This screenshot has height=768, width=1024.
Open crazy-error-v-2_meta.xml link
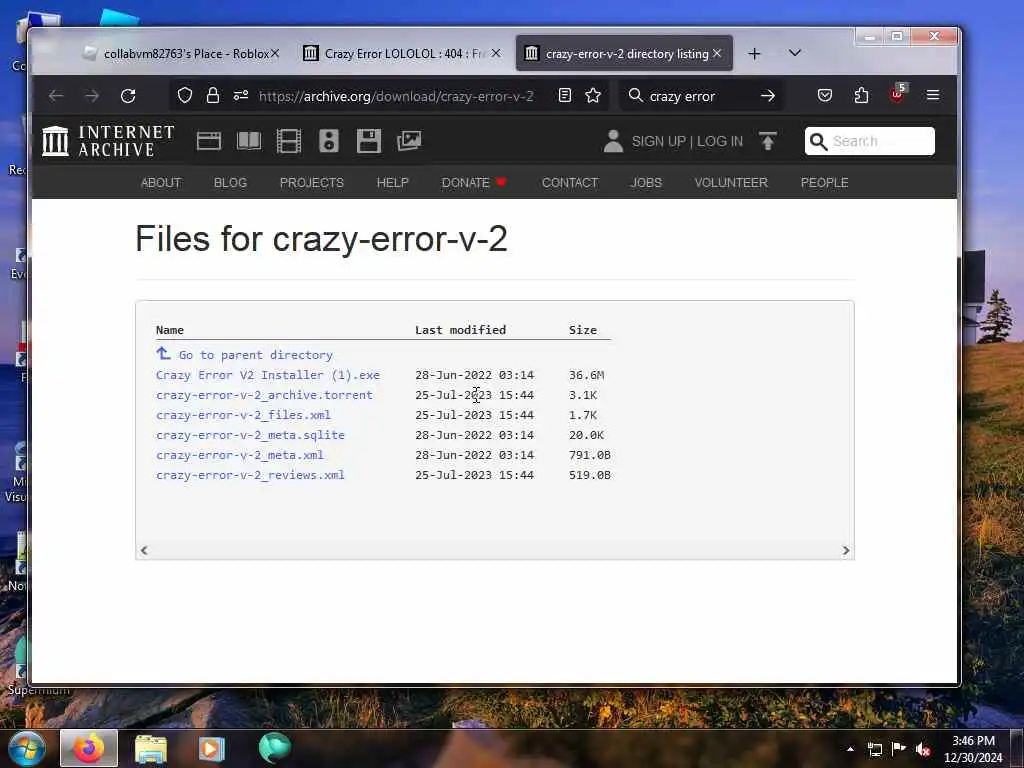(x=240, y=455)
